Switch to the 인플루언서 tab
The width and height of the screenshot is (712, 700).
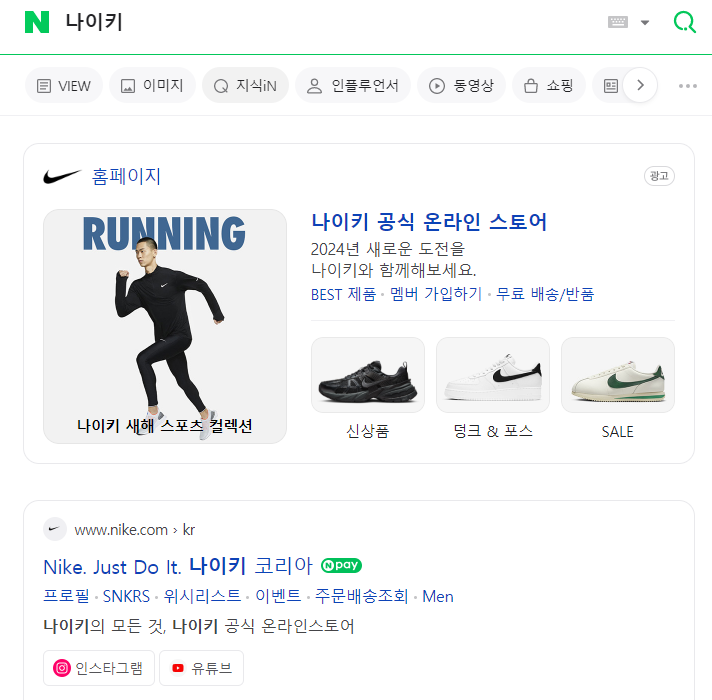pos(353,85)
